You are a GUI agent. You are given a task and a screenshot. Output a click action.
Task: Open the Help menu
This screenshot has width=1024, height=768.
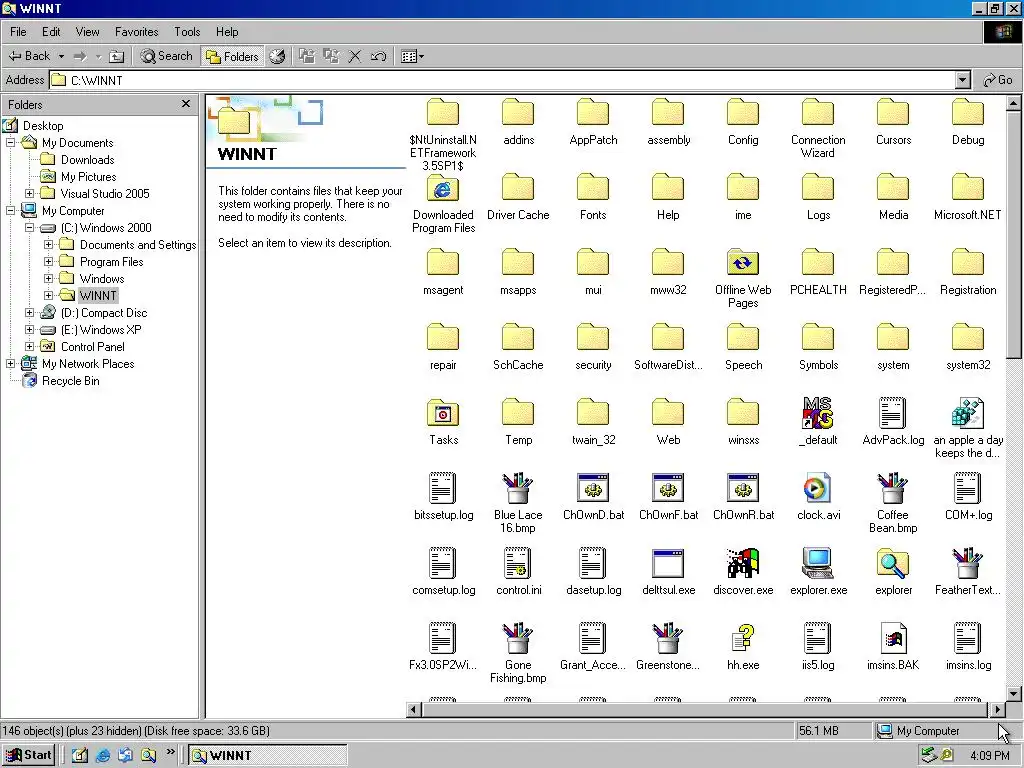coord(227,31)
